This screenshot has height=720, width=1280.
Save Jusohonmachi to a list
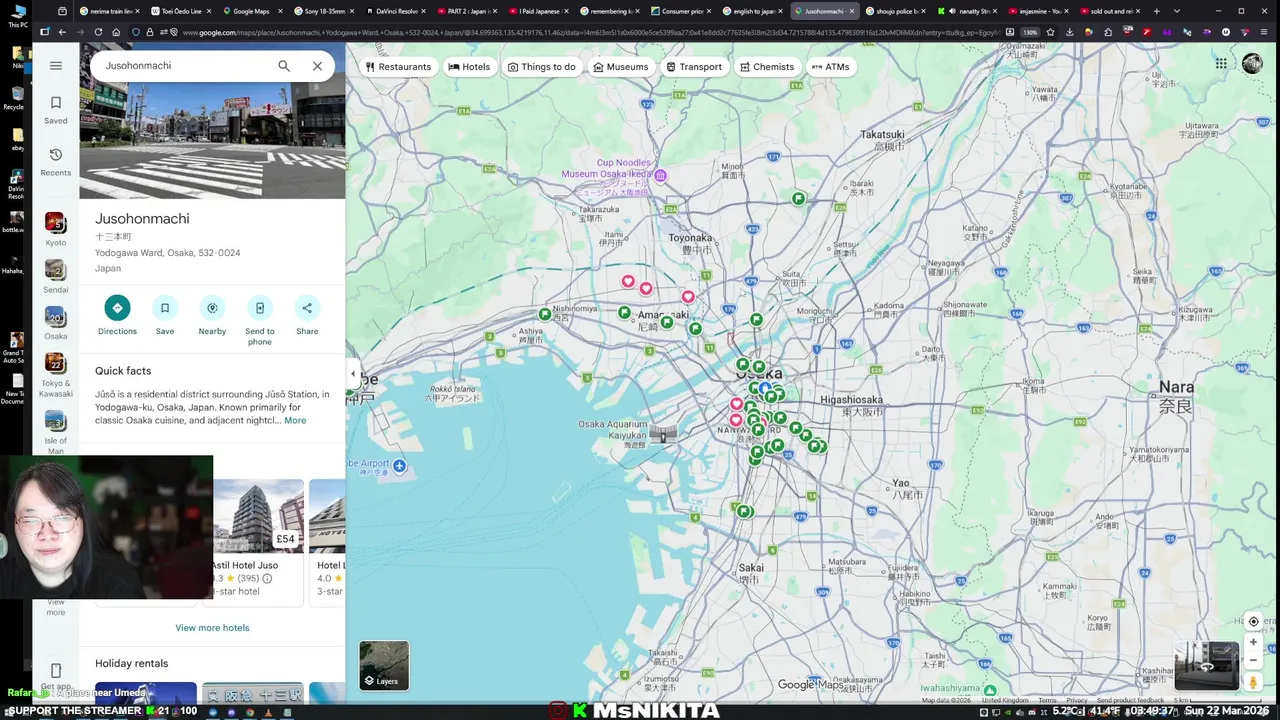click(165, 316)
